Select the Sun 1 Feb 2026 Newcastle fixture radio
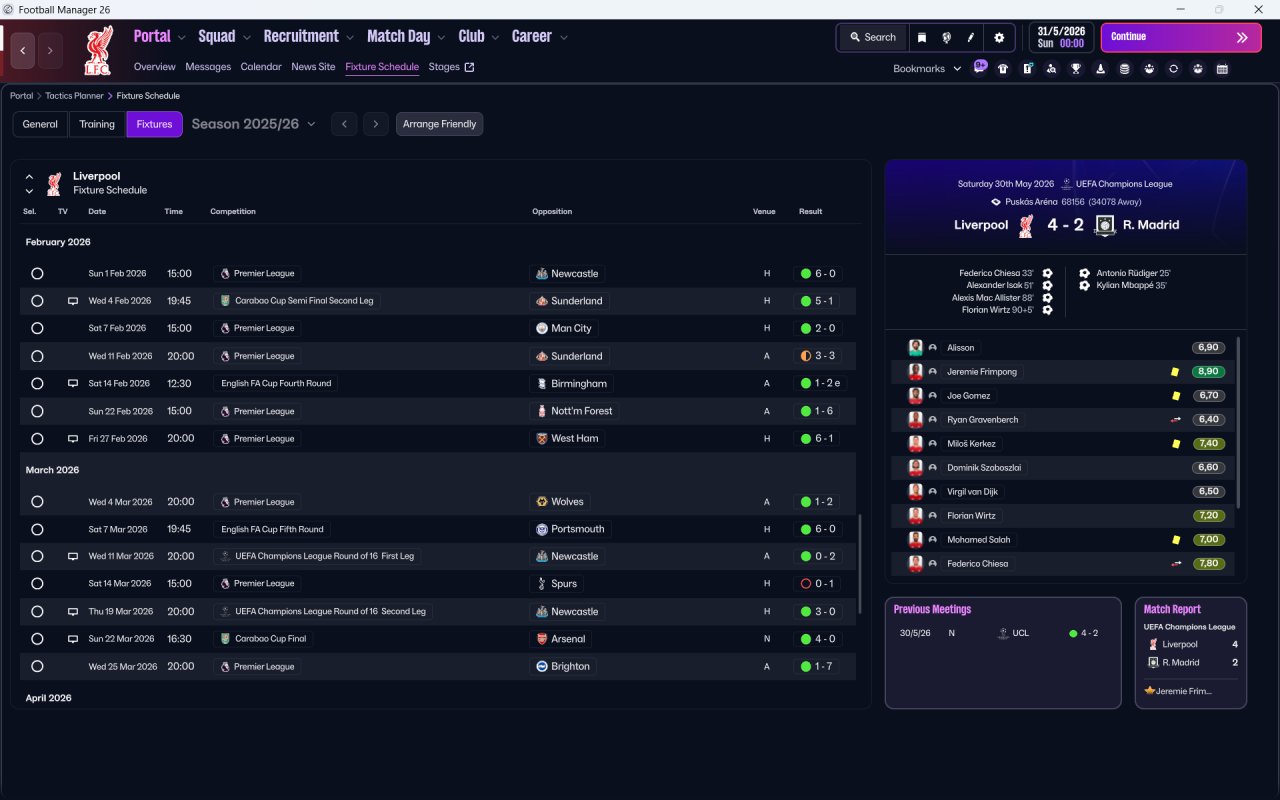This screenshot has width=1280, height=800. pyautogui.click(x=37, y=273)
